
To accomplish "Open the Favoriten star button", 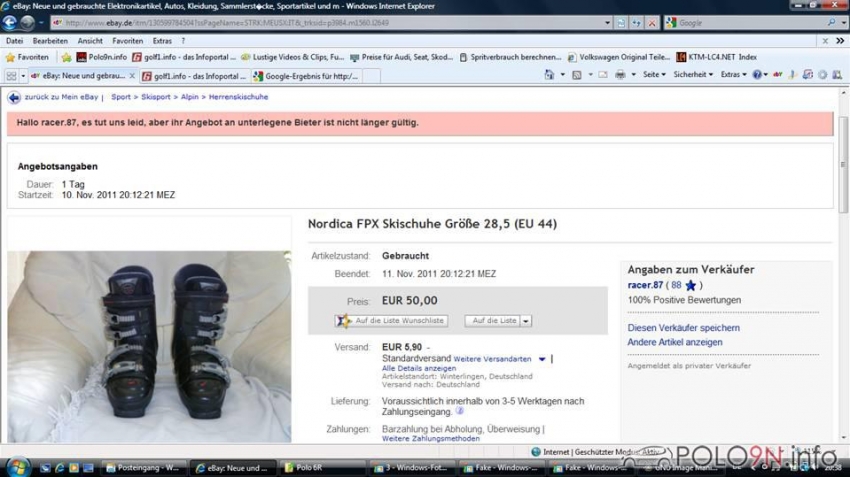I will [27, 57].
